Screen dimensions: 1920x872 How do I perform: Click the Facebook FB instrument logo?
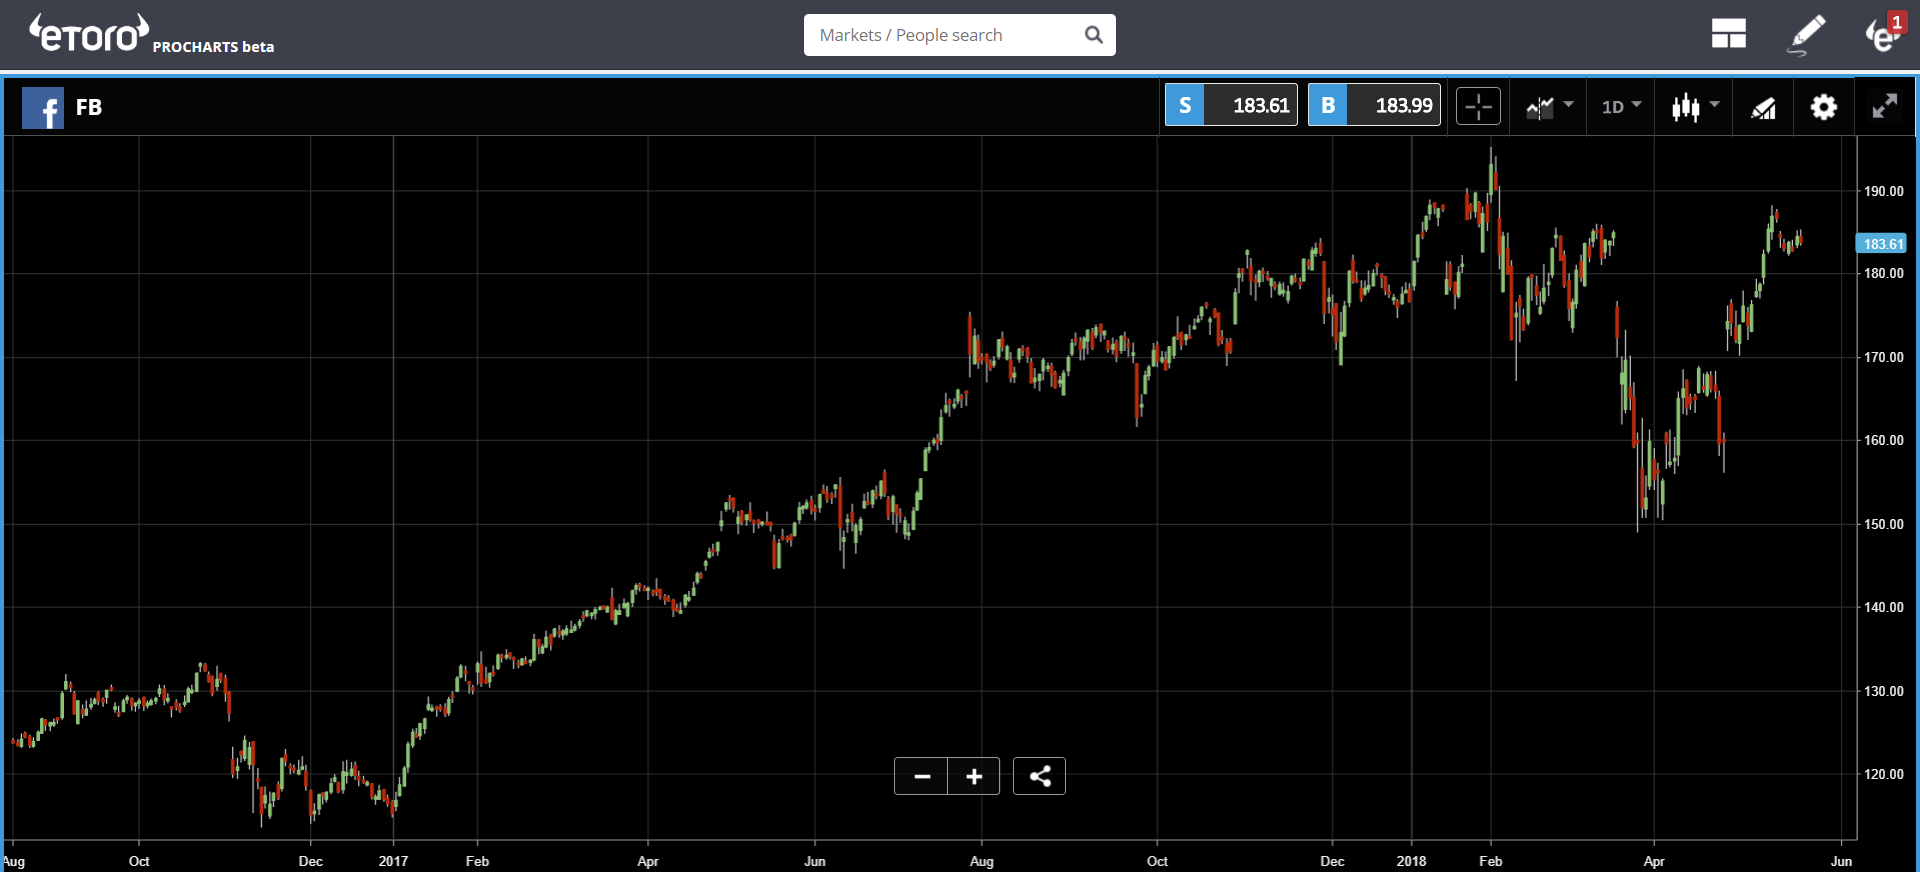pyautogui.click(x=43, y=108)
